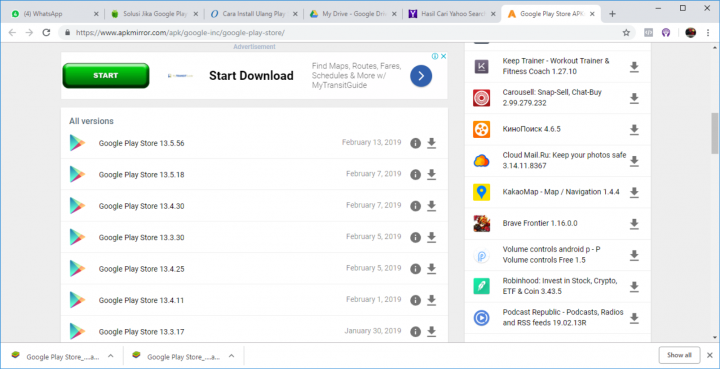
Task: Download КиноПоиск 4.6.5 via arrow icon
Action: (634, 129)
